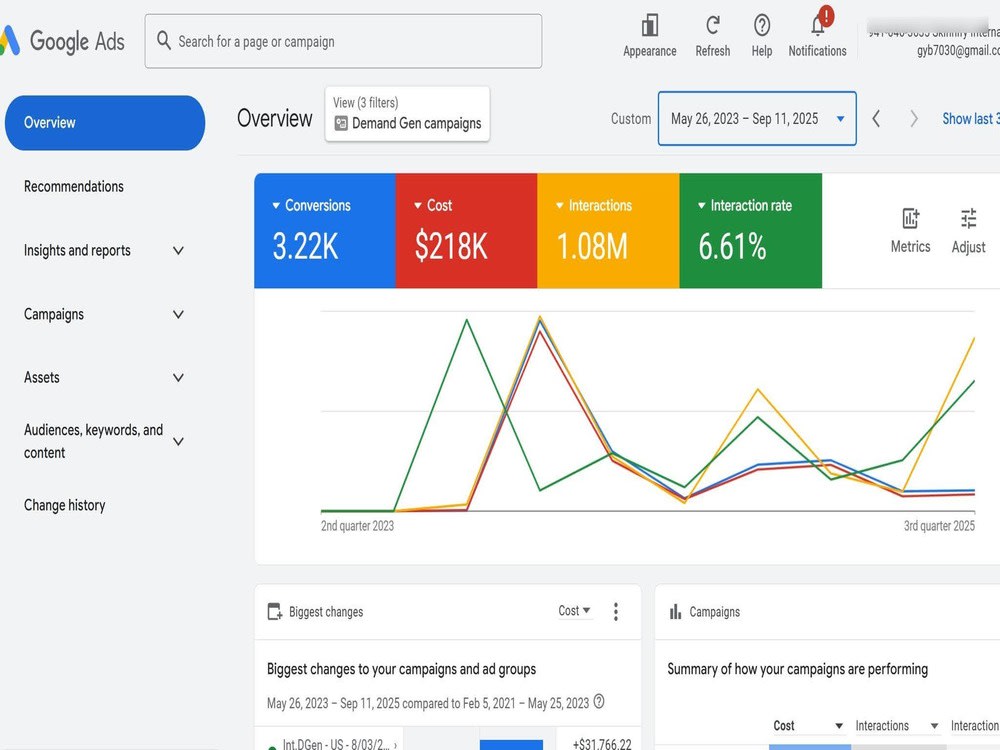Click Summary of how your campaigns are performing
Viewport: 1000px width, 750px height.
pos(797,669)
